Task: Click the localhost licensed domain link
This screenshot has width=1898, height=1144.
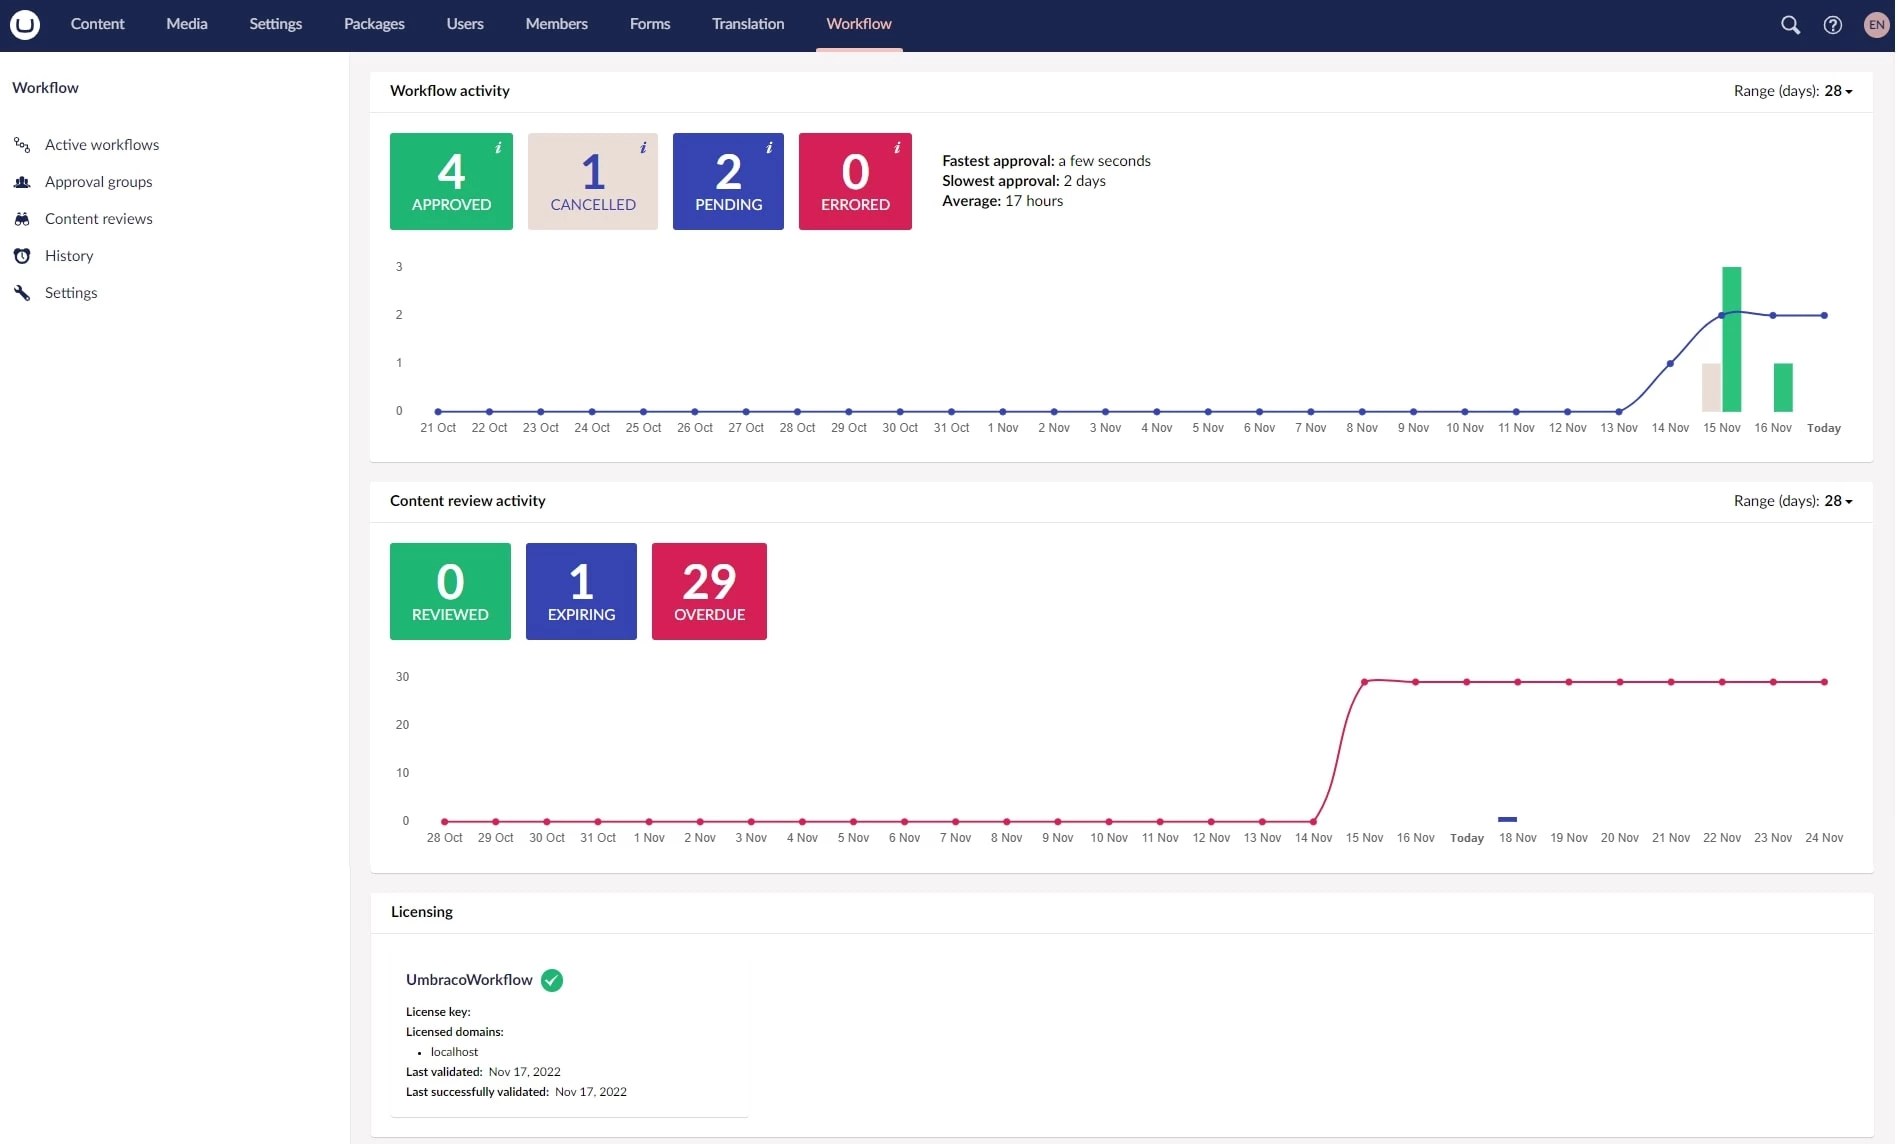Action: 453,1051
